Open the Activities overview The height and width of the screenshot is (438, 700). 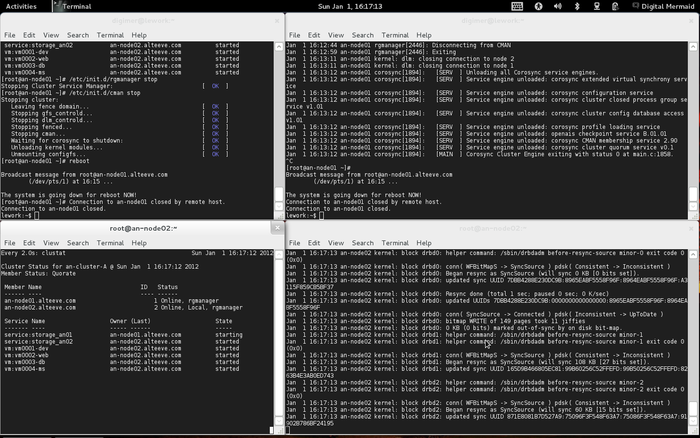22,6
